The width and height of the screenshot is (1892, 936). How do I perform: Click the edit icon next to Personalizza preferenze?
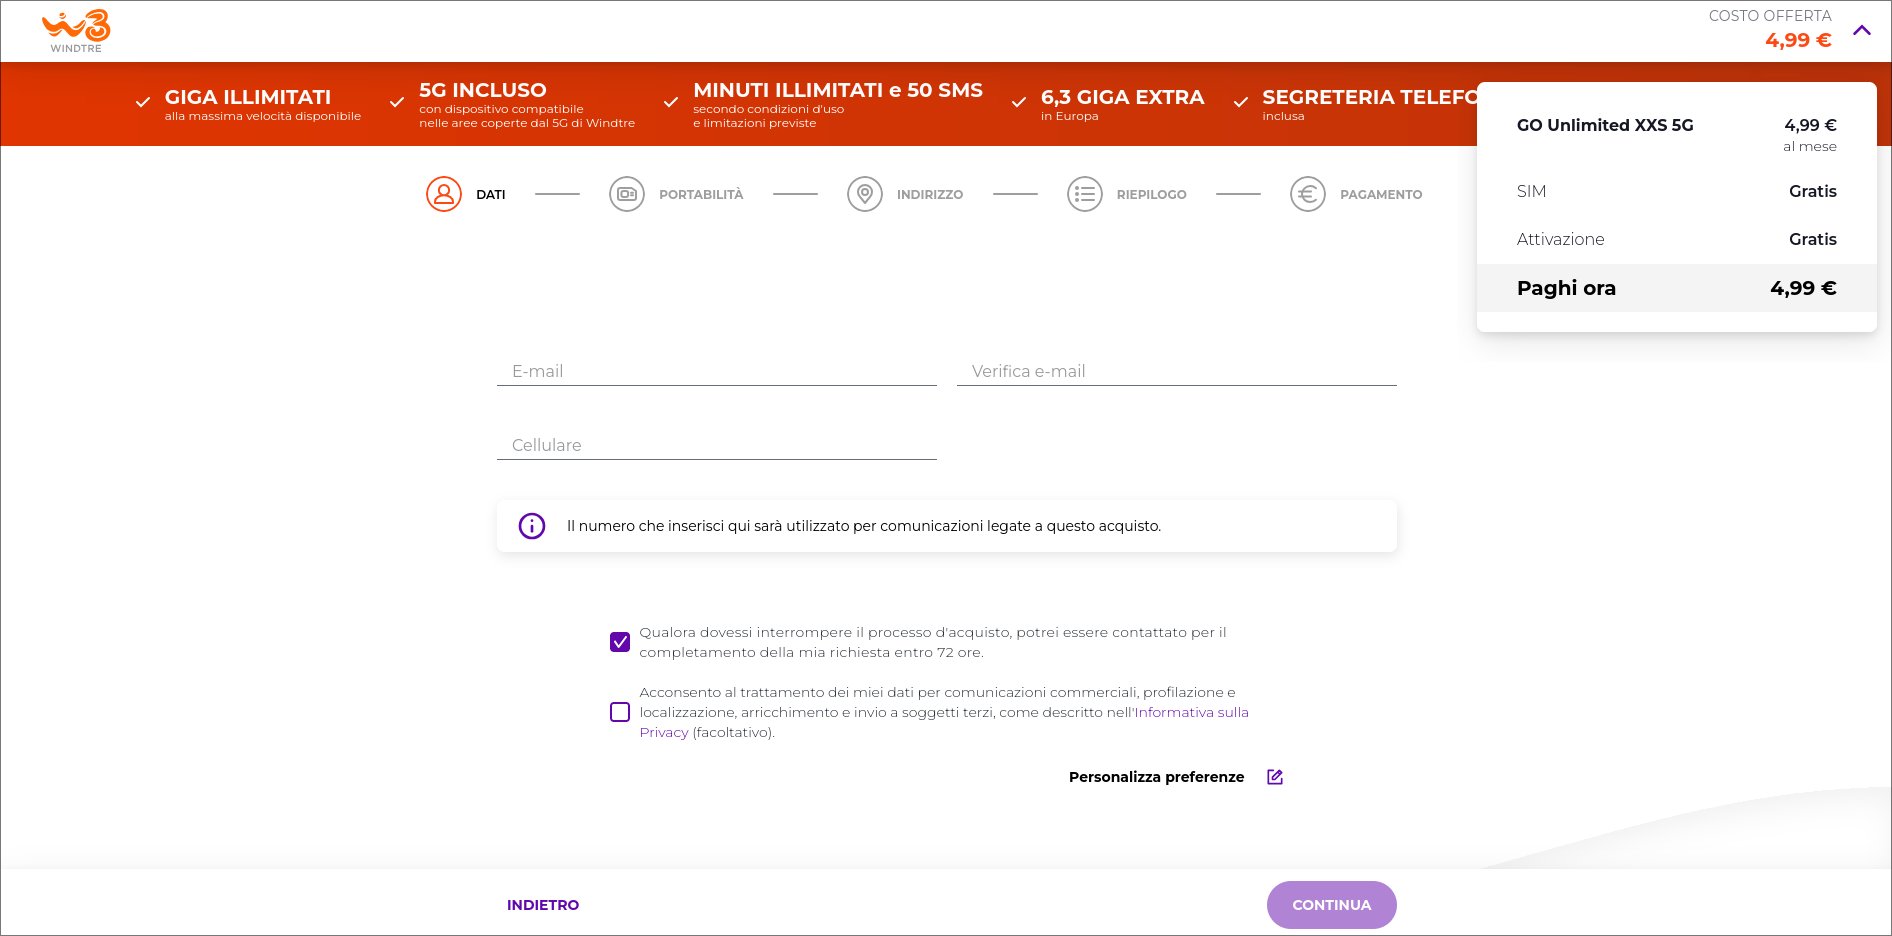(1275, 777)
